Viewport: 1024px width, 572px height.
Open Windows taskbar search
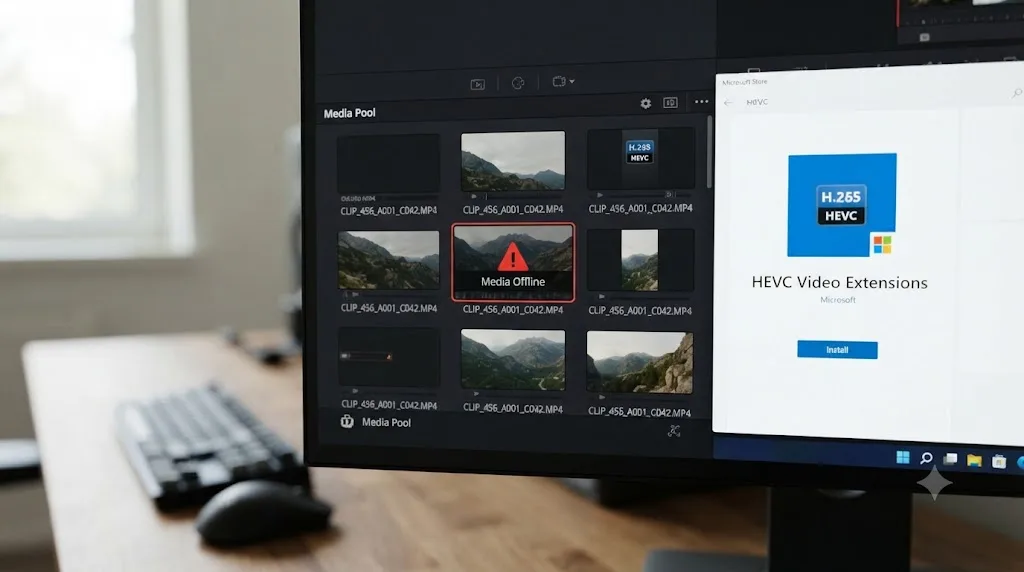926,458
